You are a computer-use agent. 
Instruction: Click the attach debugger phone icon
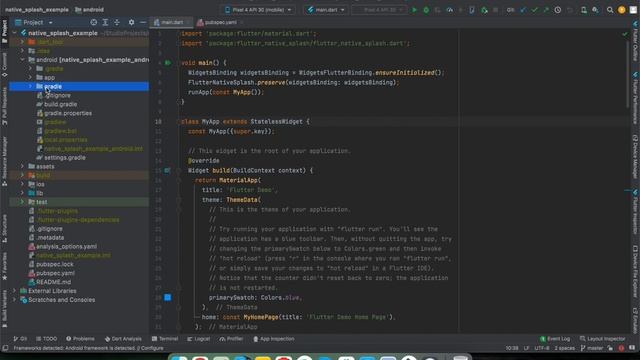472,10
